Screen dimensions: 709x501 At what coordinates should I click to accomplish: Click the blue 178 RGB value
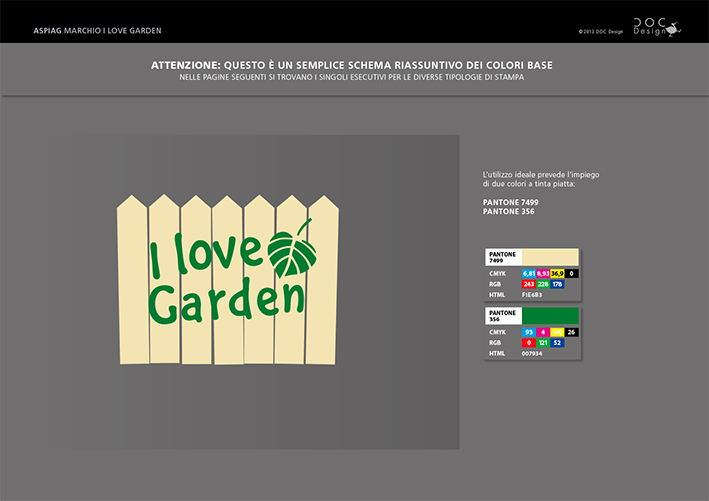pyautogui.click(x=557, y=284)
